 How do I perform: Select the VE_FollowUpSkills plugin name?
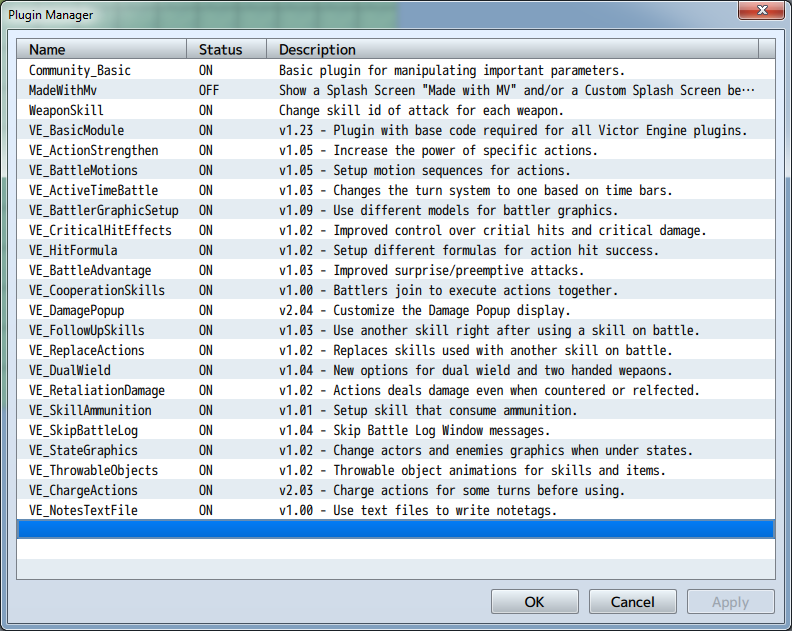coord(87,330)
